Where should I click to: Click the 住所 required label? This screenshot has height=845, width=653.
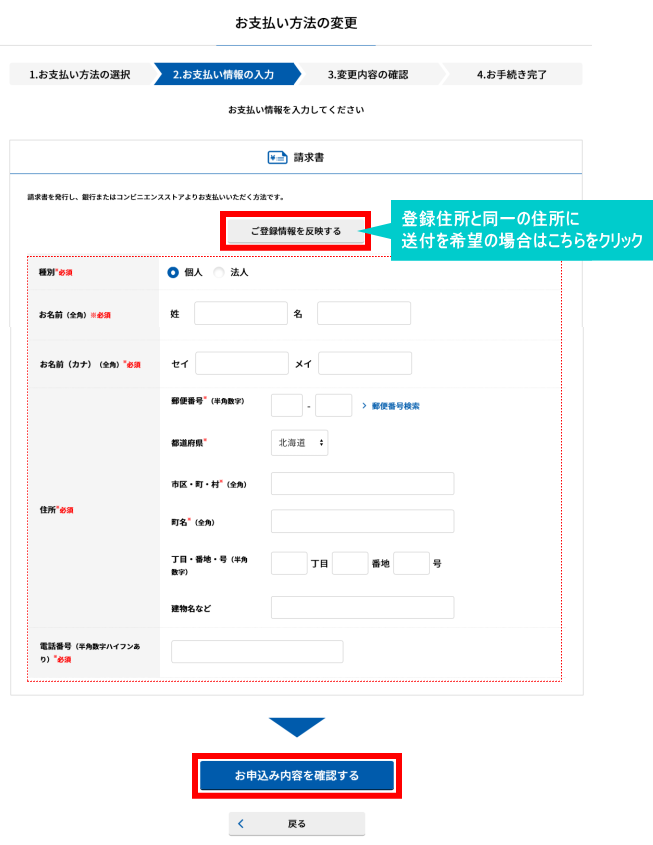pyautogui.click(x=56, y=510)
